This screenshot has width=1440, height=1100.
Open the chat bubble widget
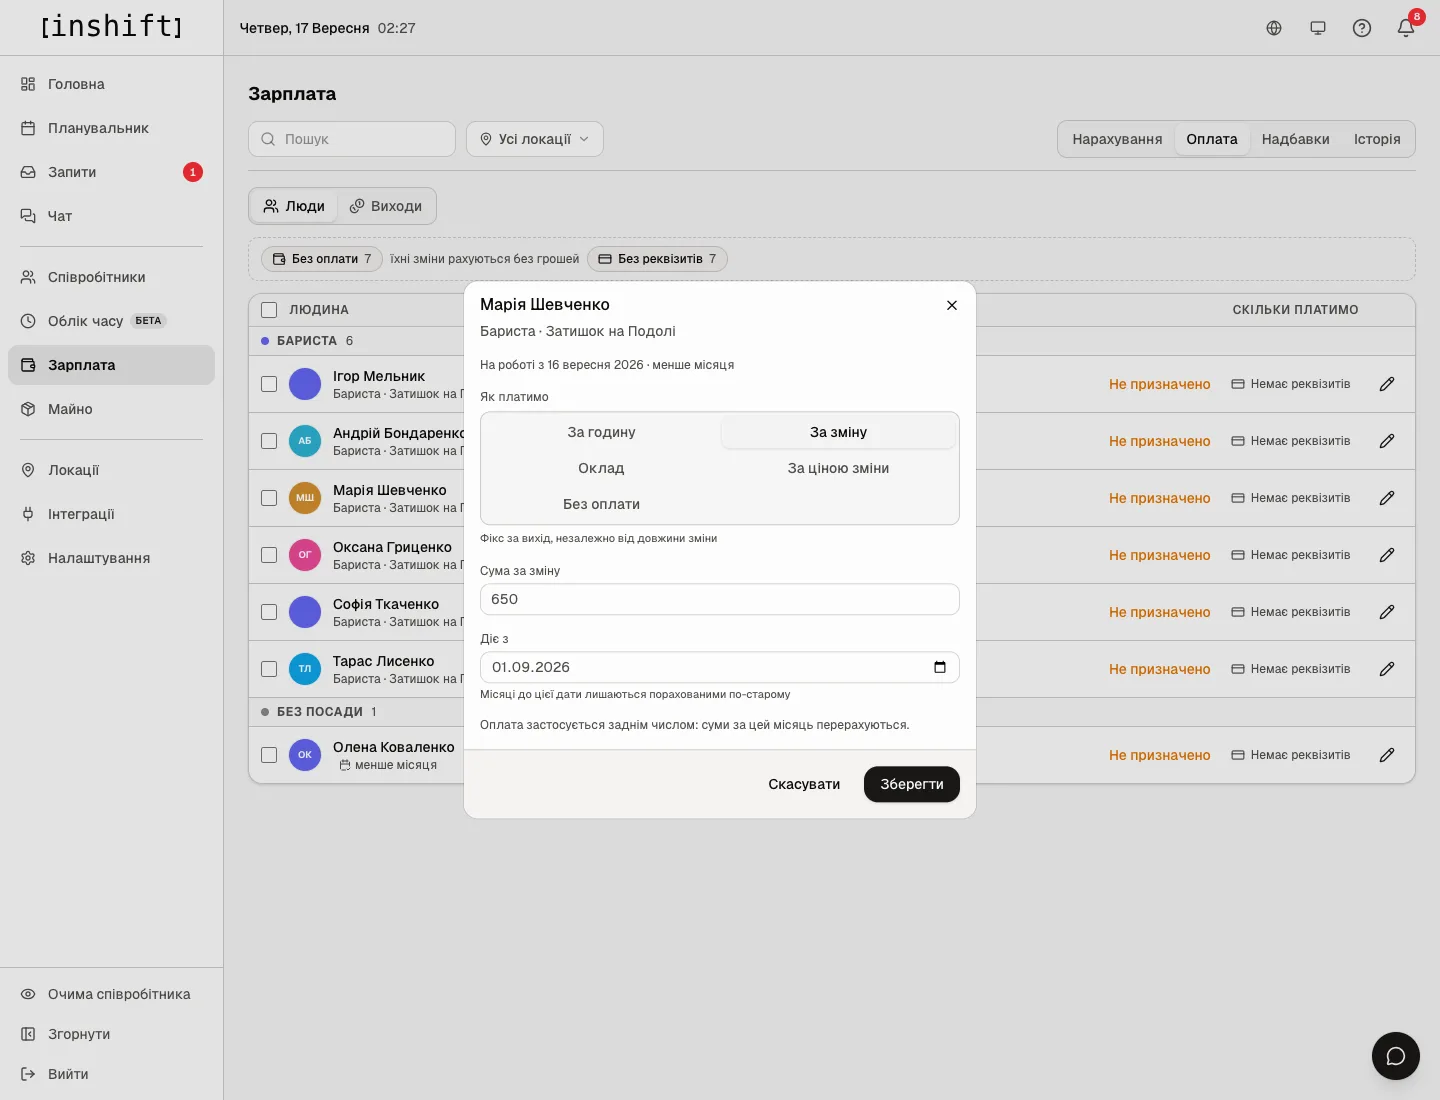click(1396, 1056)
